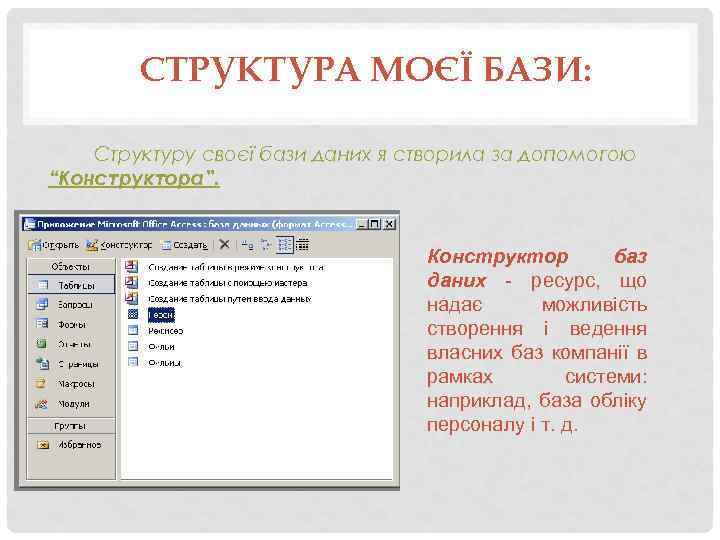The height and width of the screenshot is (540, 720).
Task: Minimize the Access database window
Action: tap(362, 224)
